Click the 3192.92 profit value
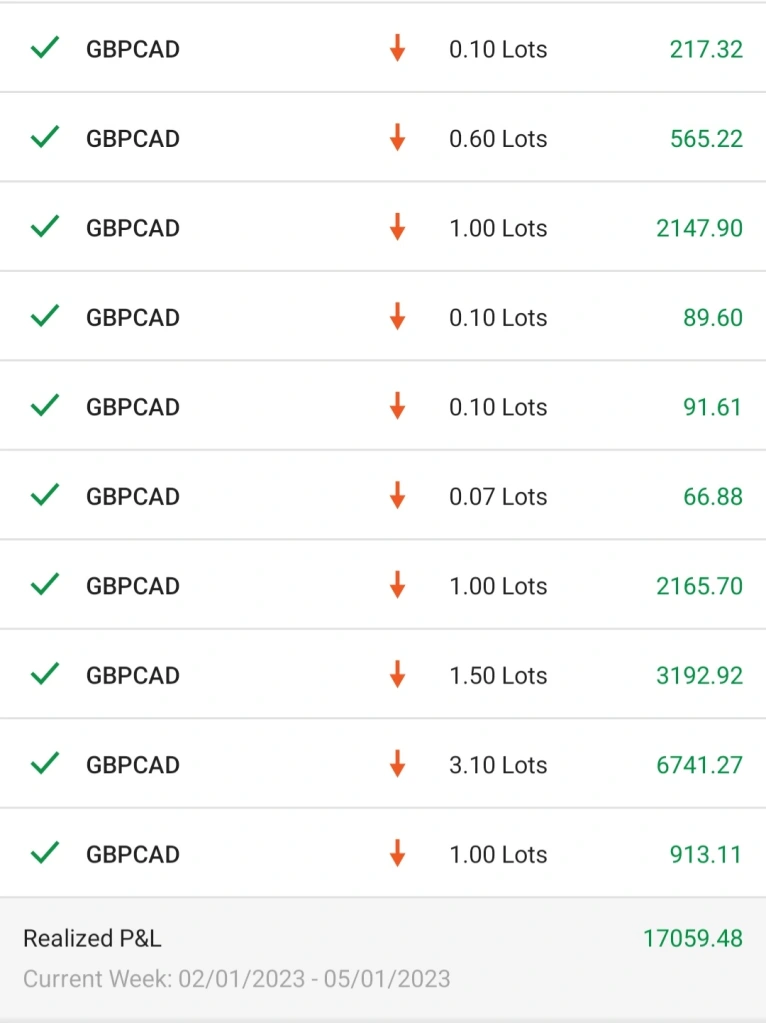766x1023 pixels. coord(699,675)
